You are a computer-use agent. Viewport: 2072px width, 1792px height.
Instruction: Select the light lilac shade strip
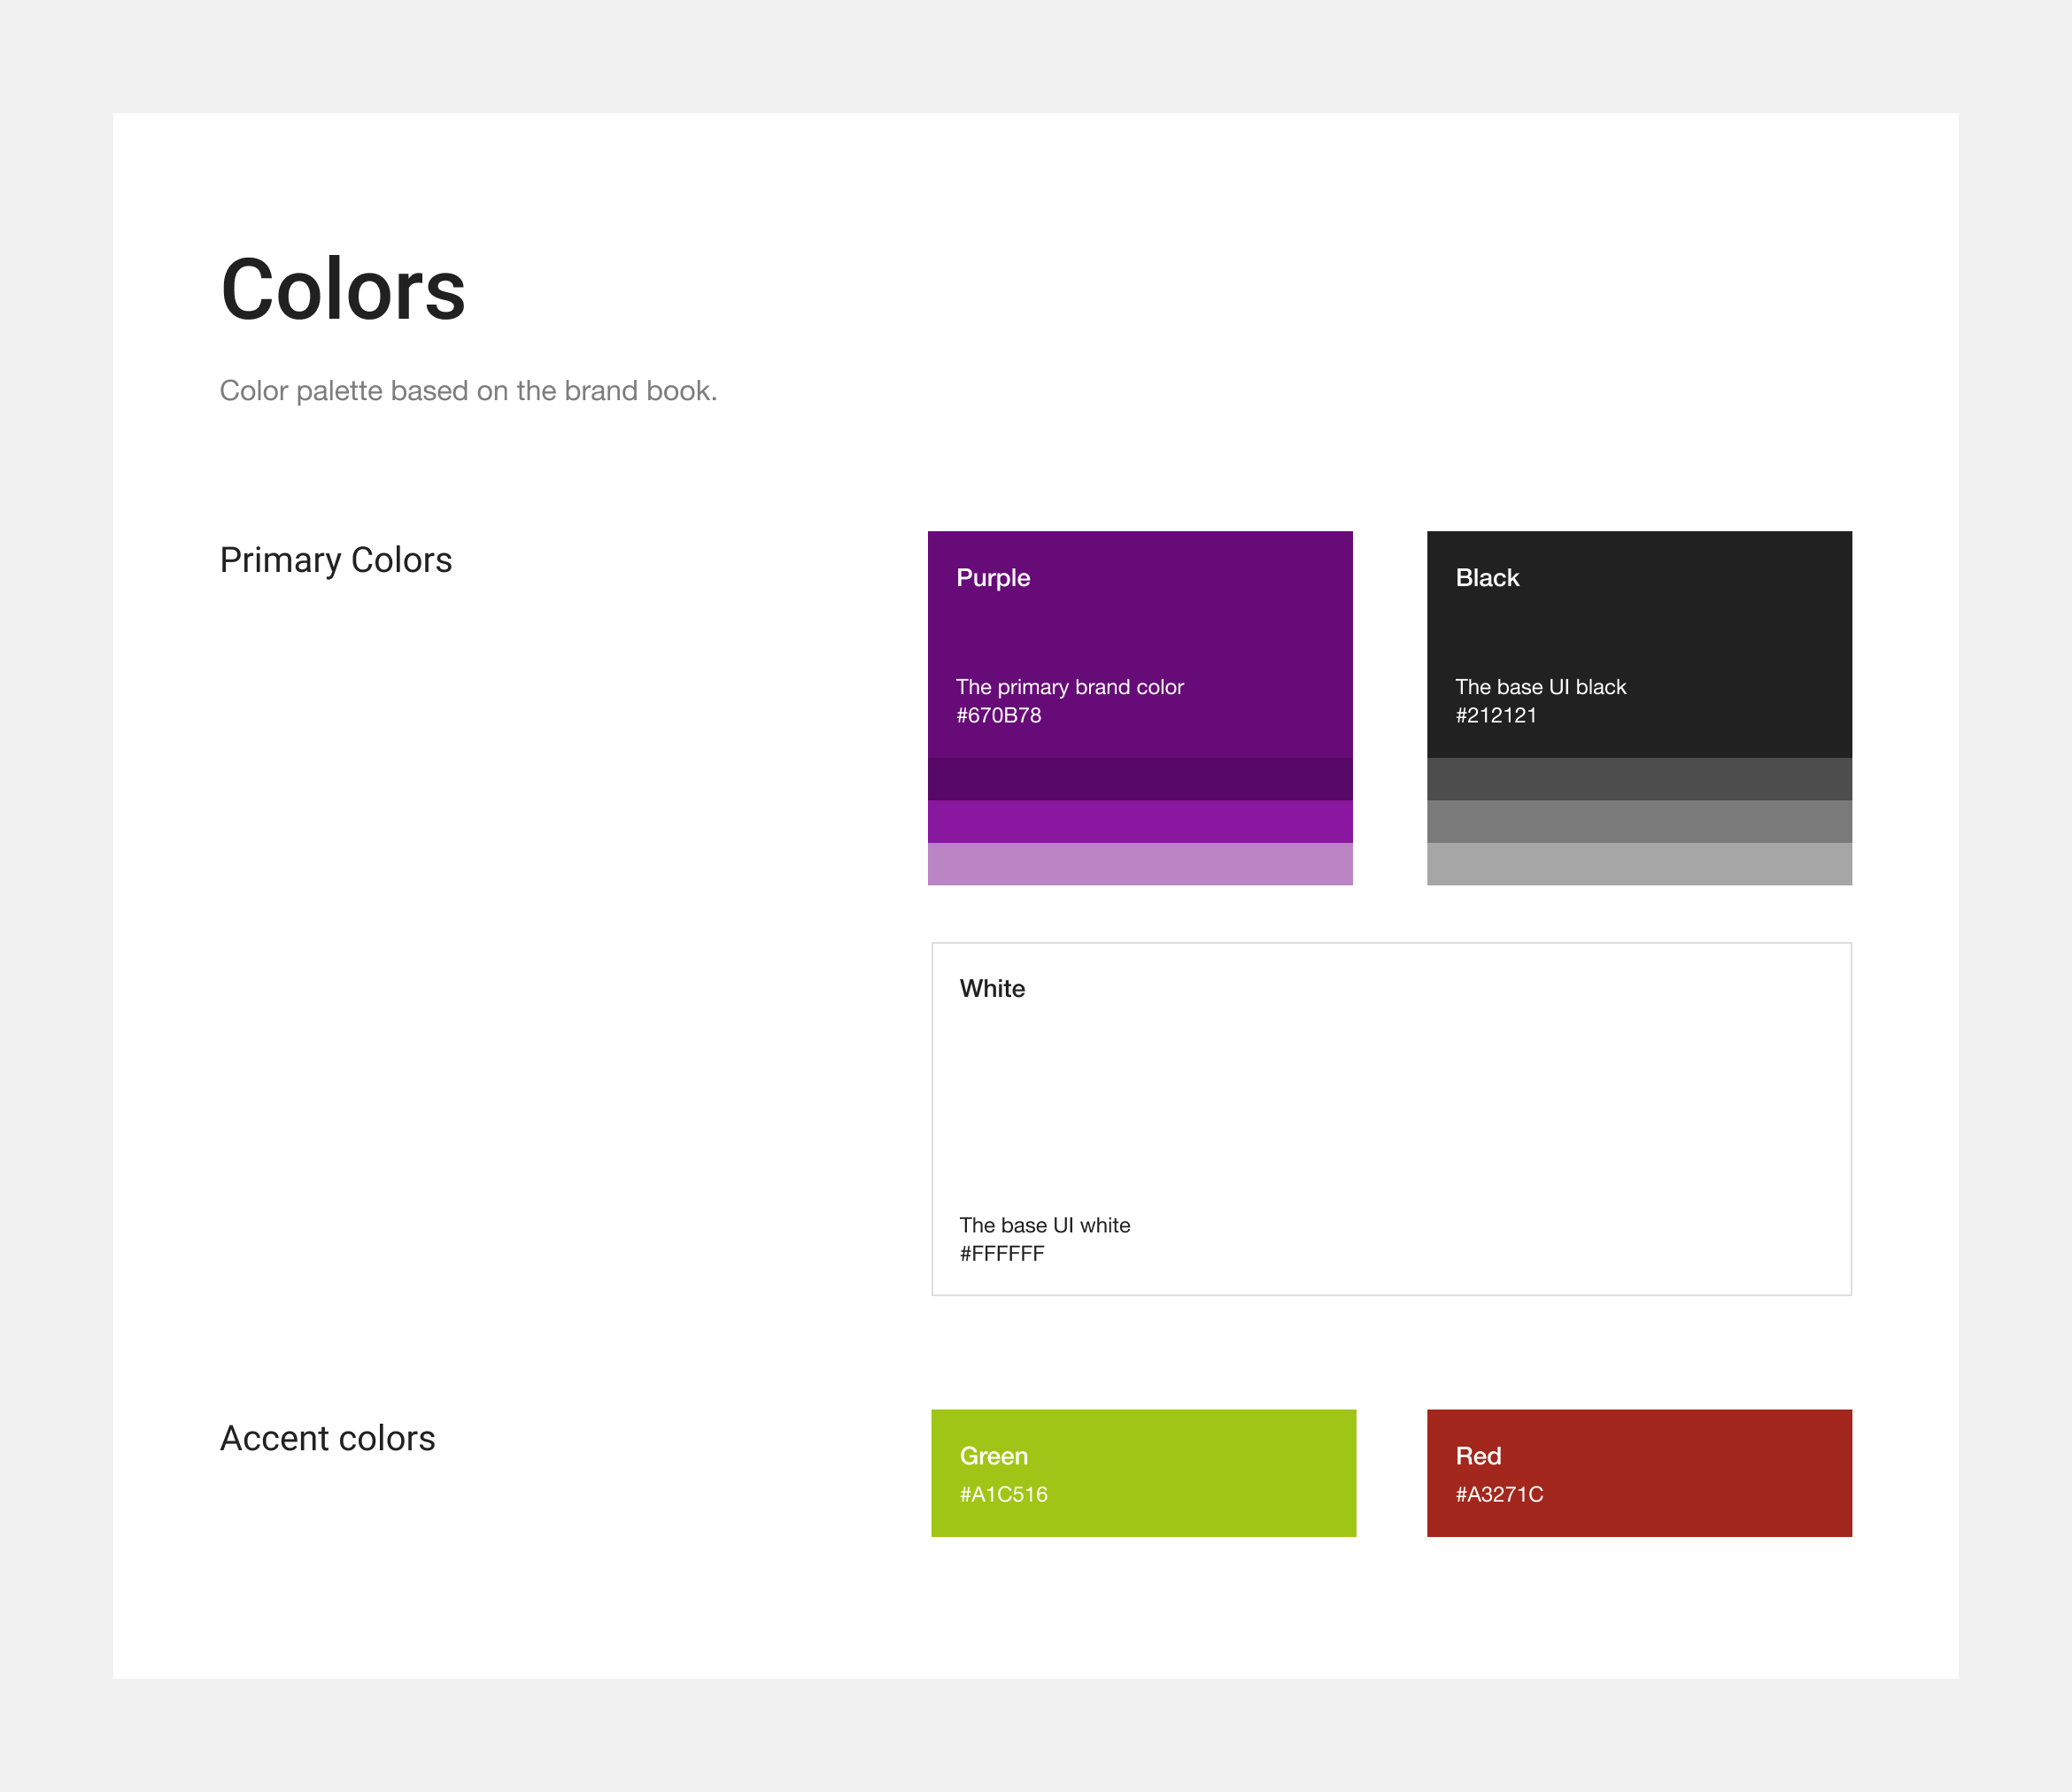(1140, 864)
